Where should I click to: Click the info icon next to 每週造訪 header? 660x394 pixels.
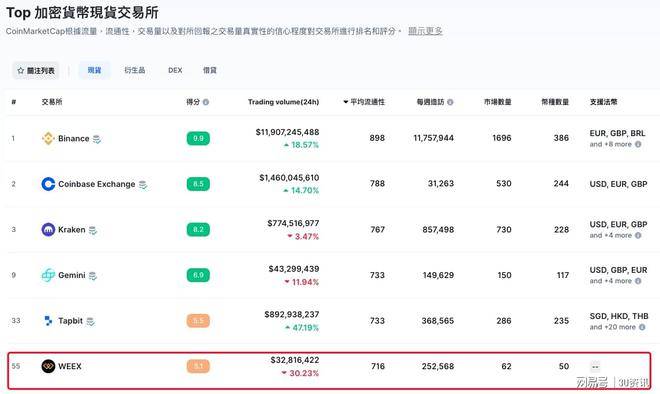coord(450,102)
